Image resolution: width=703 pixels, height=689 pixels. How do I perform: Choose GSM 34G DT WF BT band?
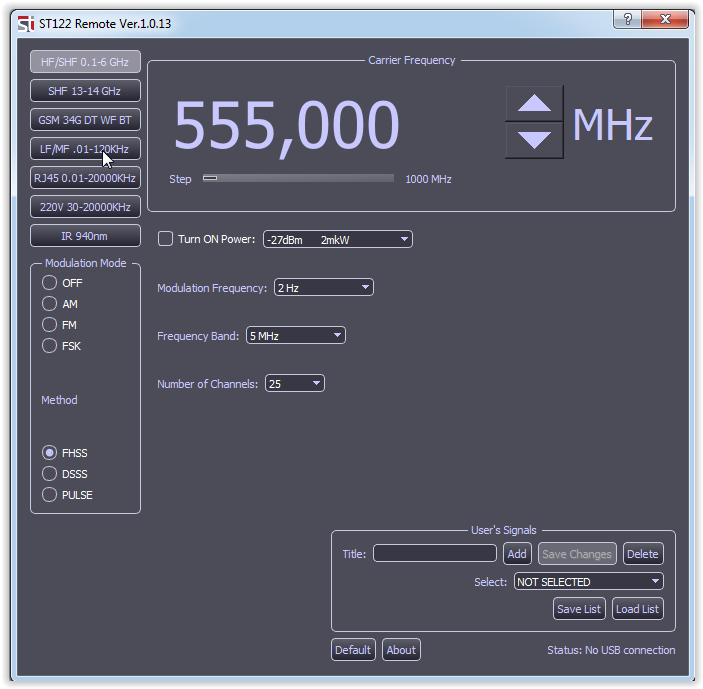85,120
